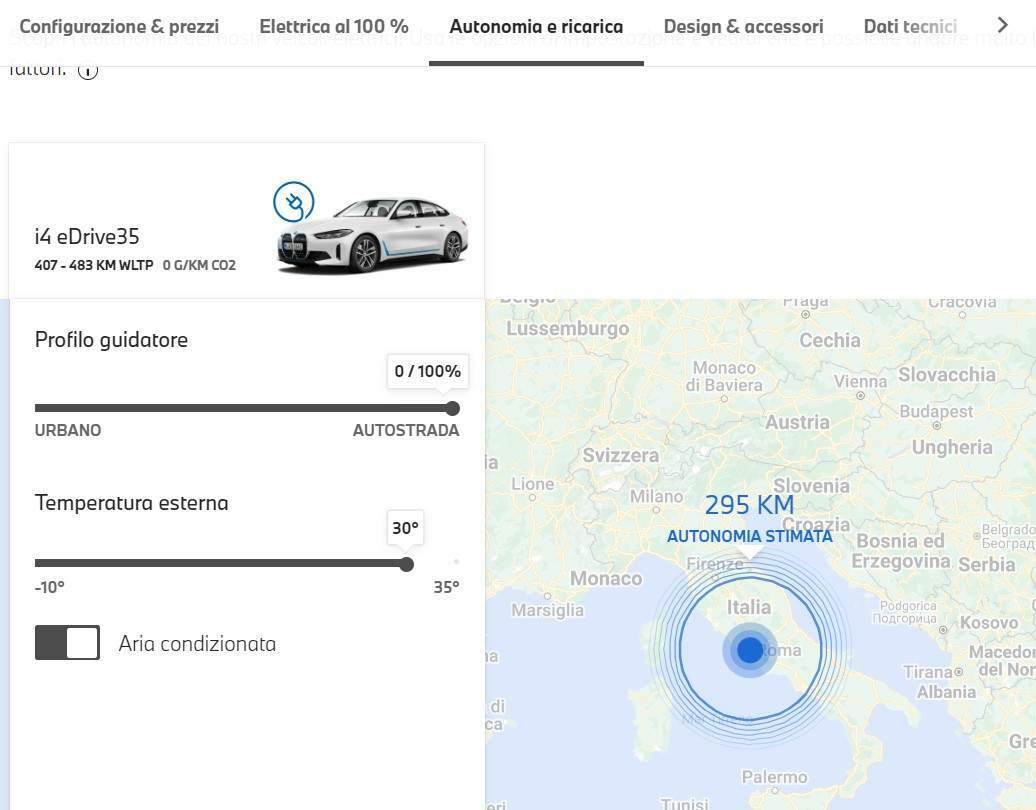Select the i4 eDrive35 model name
Image resolution: width=1036 pixels, height=810 pixels.
[87, 237]
